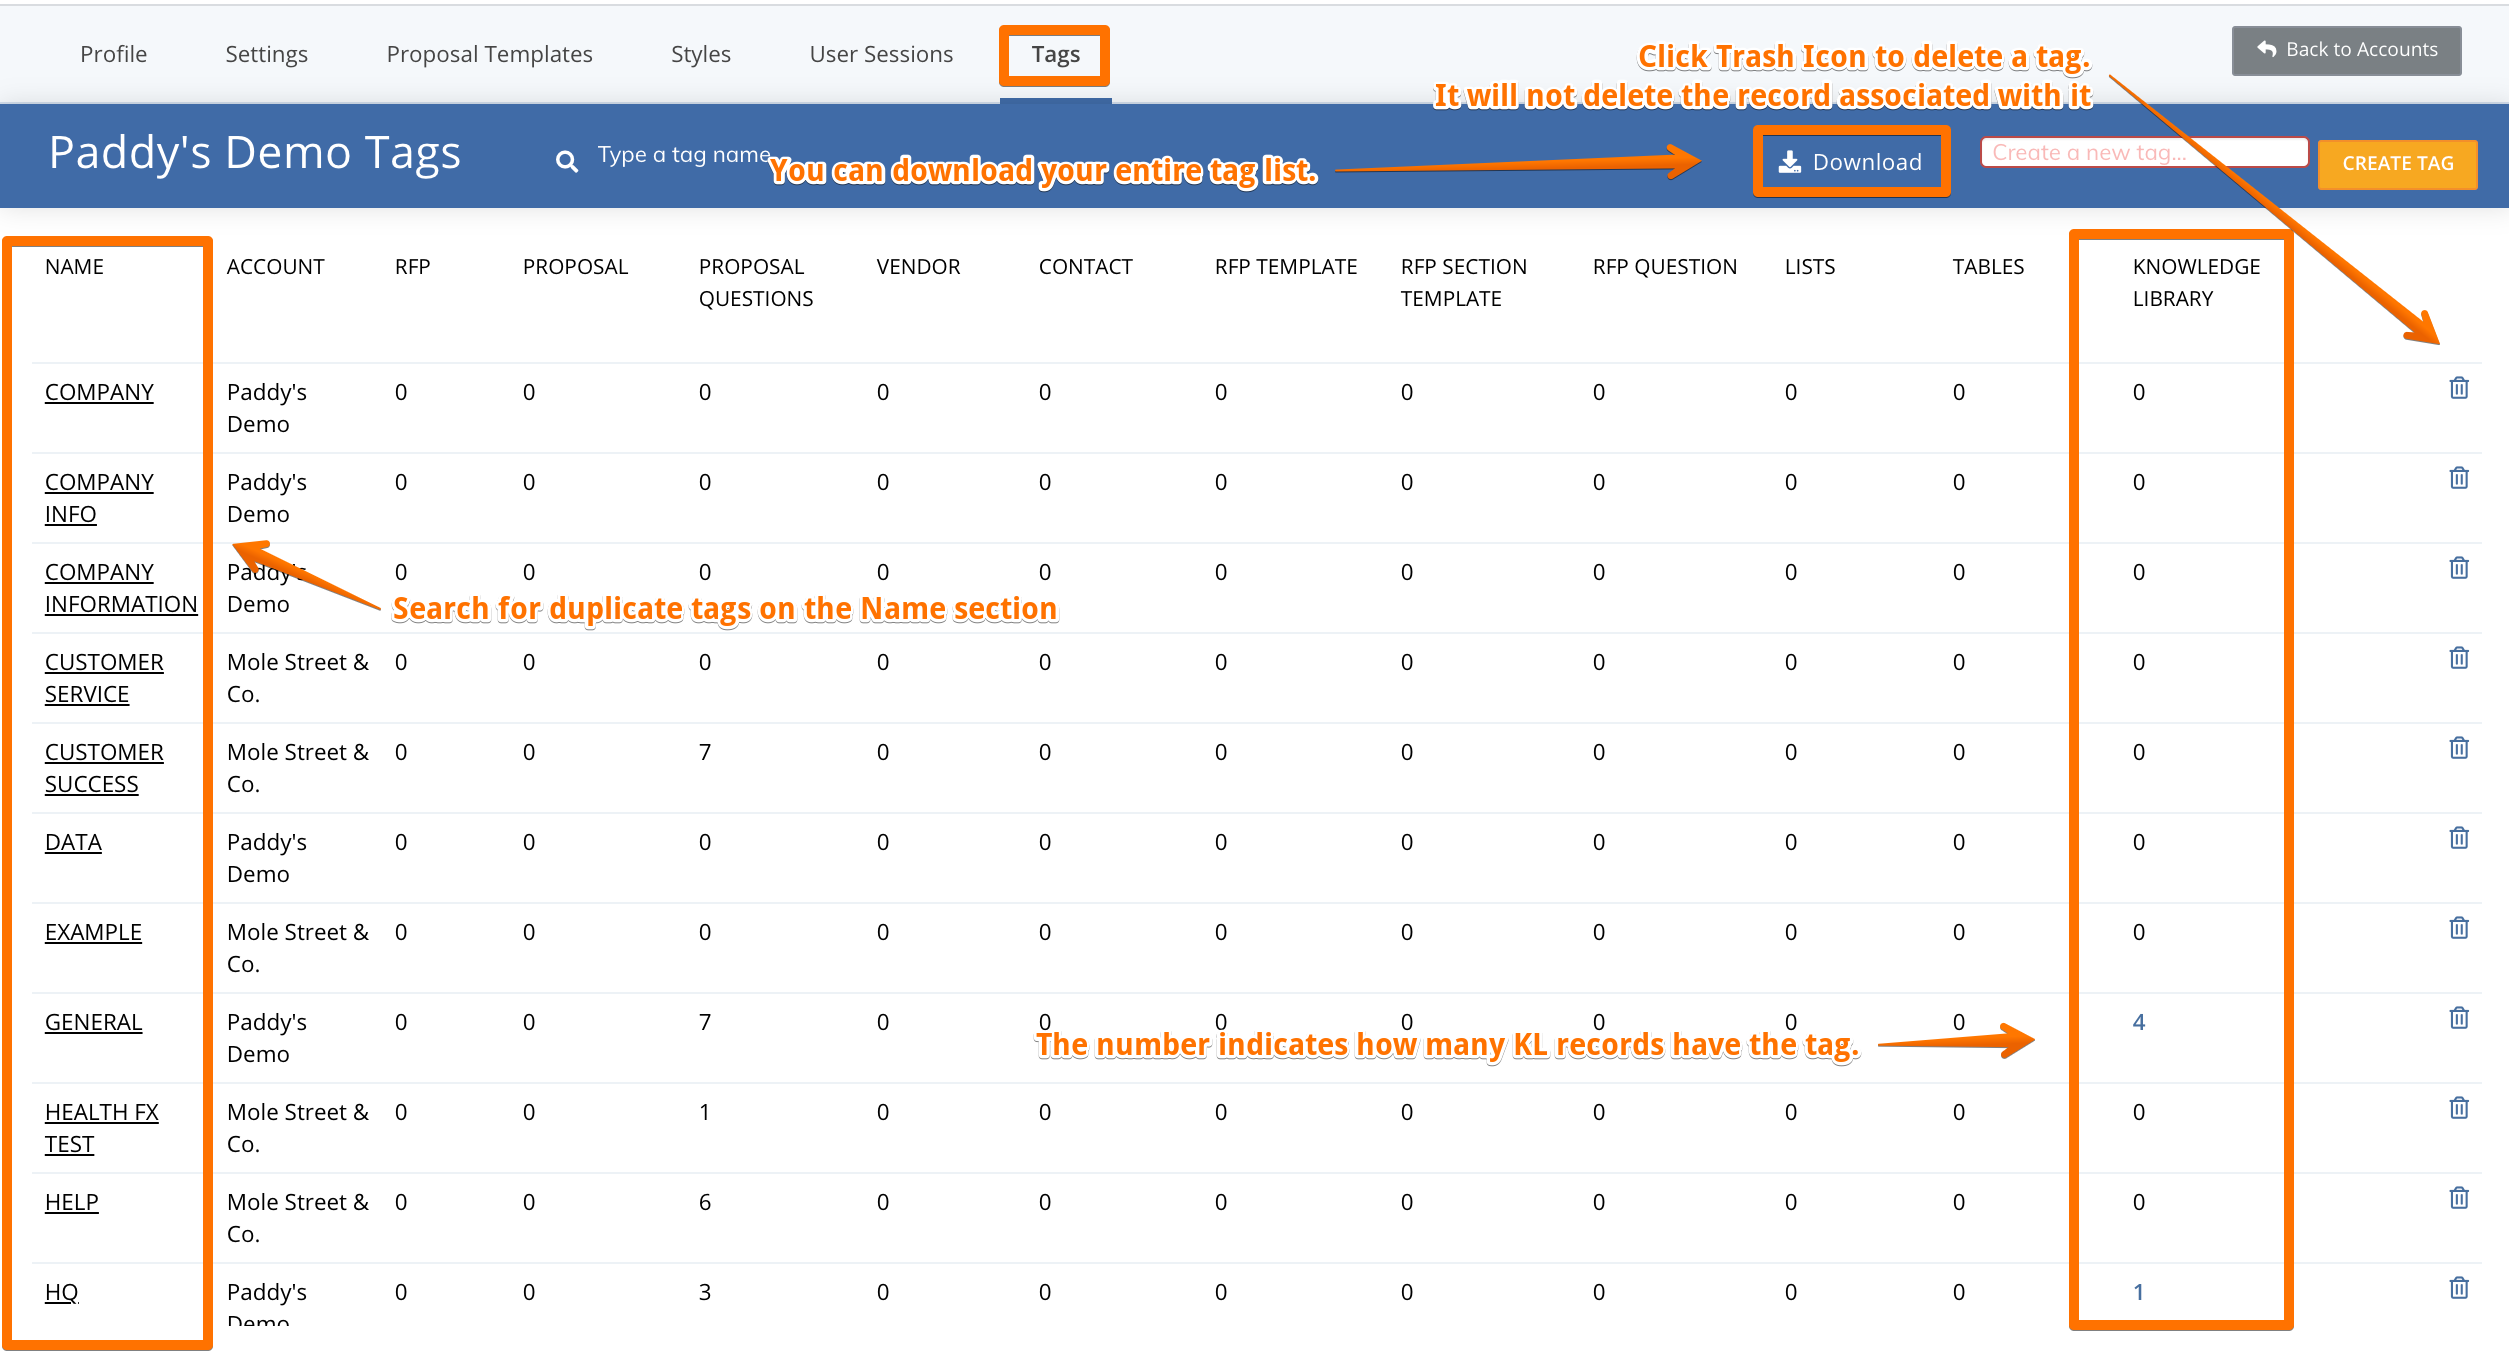Click the Paddy's Demo Tags page title
The image size is (2509, 1362).
click(x=254, y=153)
